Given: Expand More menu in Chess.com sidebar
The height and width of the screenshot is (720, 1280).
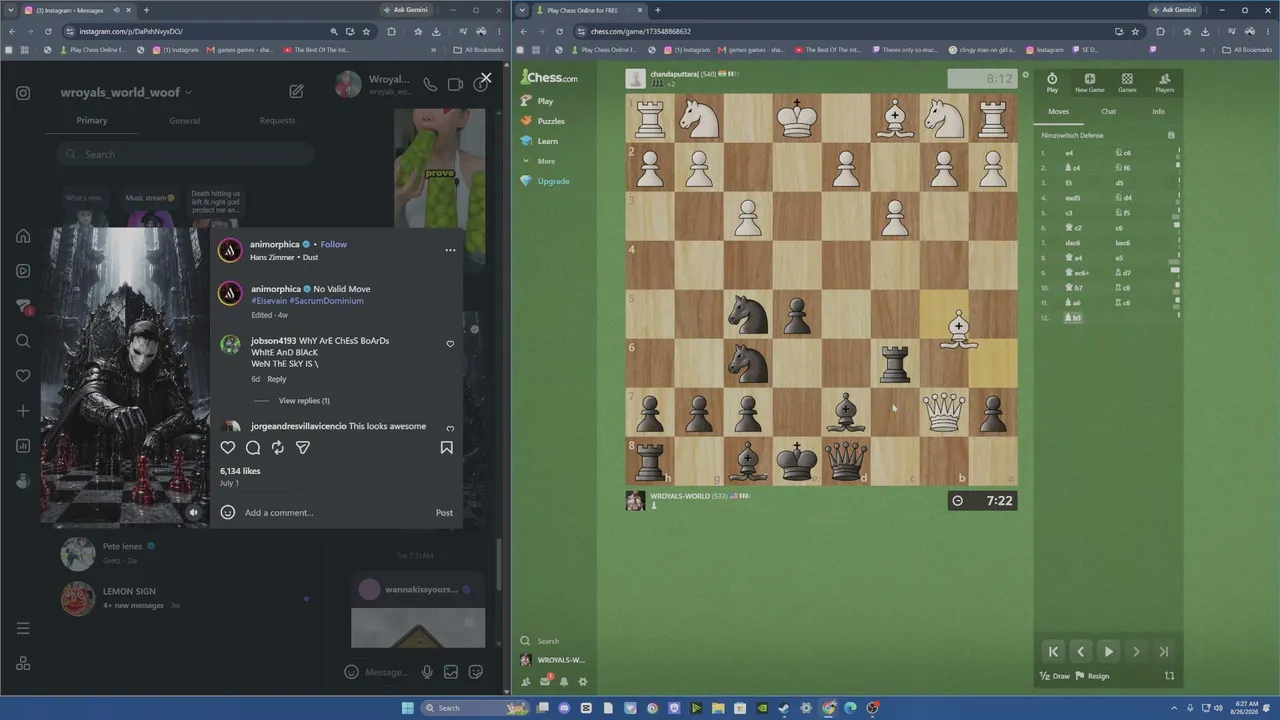Looking at the screenshot, I should point(545,161).
